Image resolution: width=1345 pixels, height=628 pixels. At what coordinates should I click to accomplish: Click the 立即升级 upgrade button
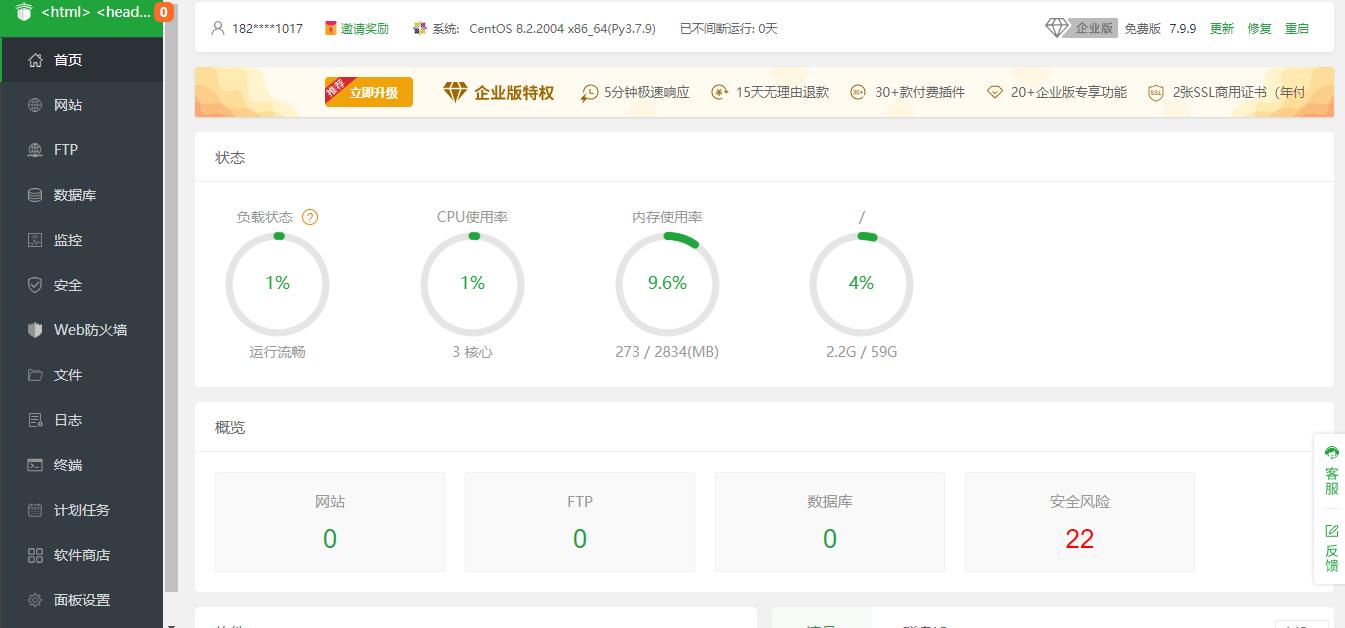click(x=369, y=92)
